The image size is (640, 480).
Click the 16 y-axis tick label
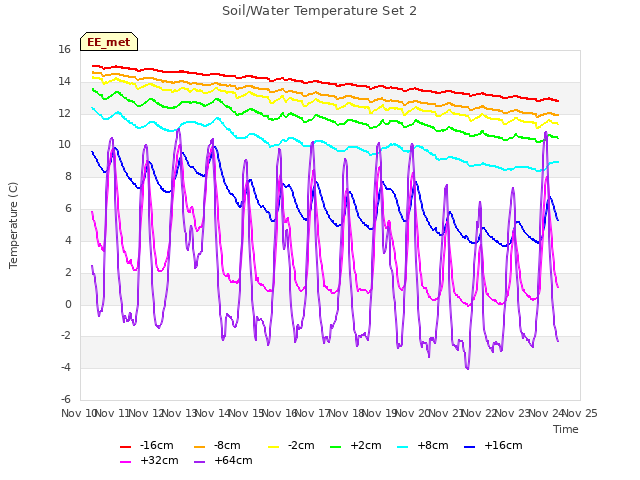click(x=64, y=49)
